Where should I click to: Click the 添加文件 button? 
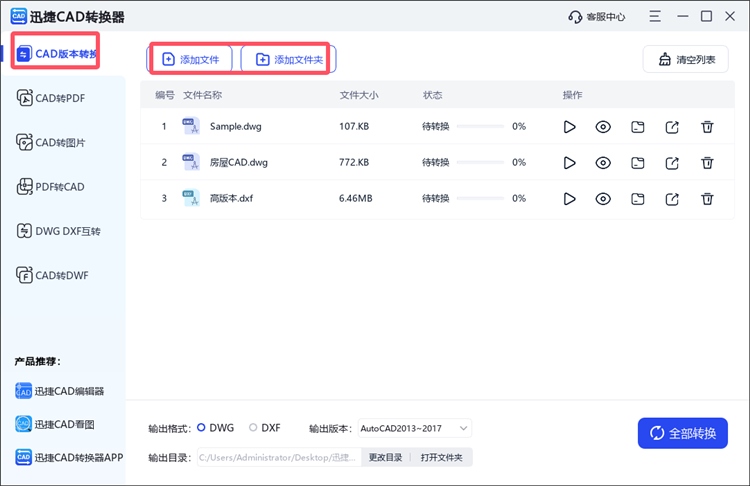[190, 60]
